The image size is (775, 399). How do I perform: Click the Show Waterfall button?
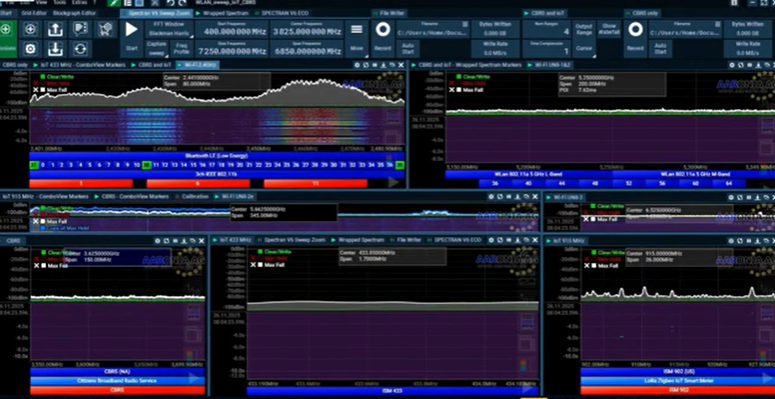[x=609, y=29]
